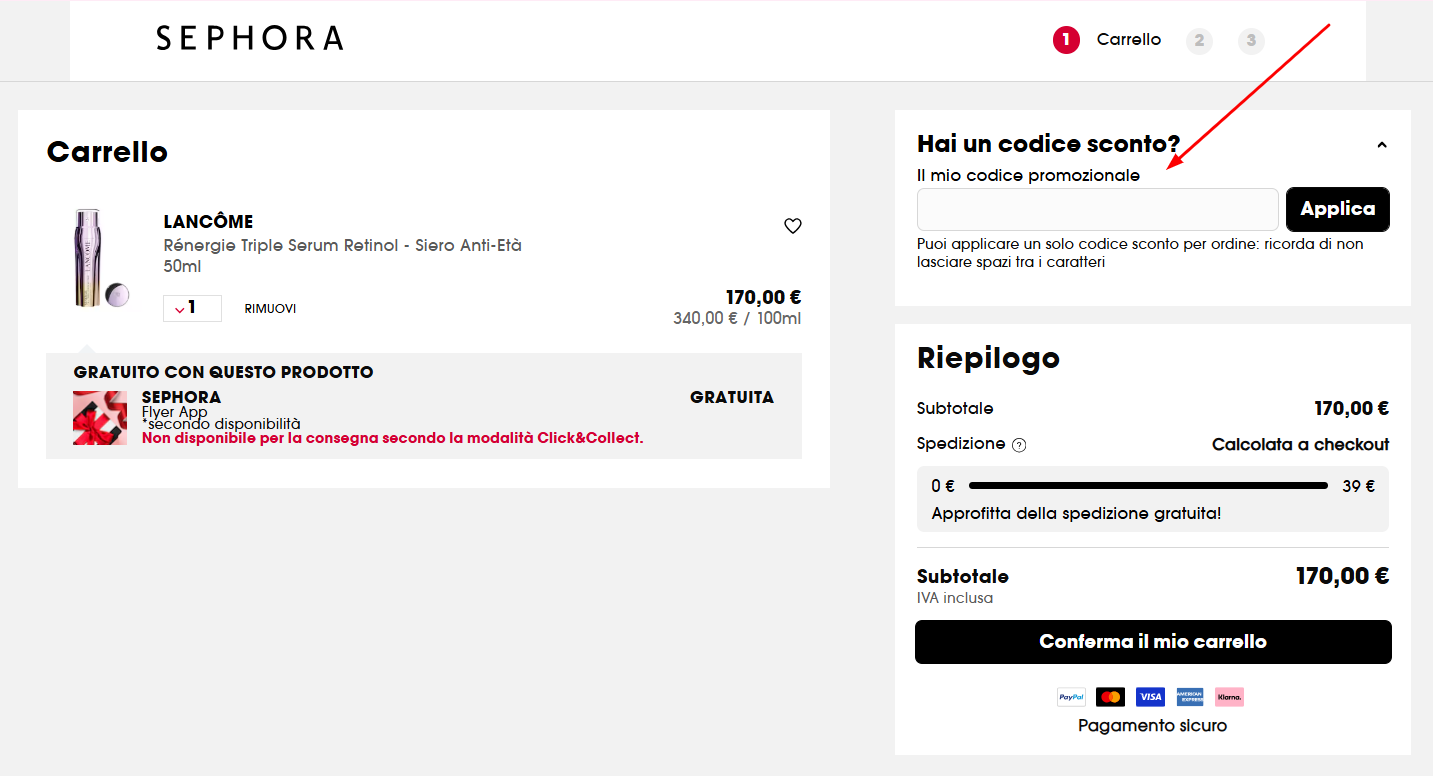
Task: Click the Sephora logo
Action: point(249,39)
